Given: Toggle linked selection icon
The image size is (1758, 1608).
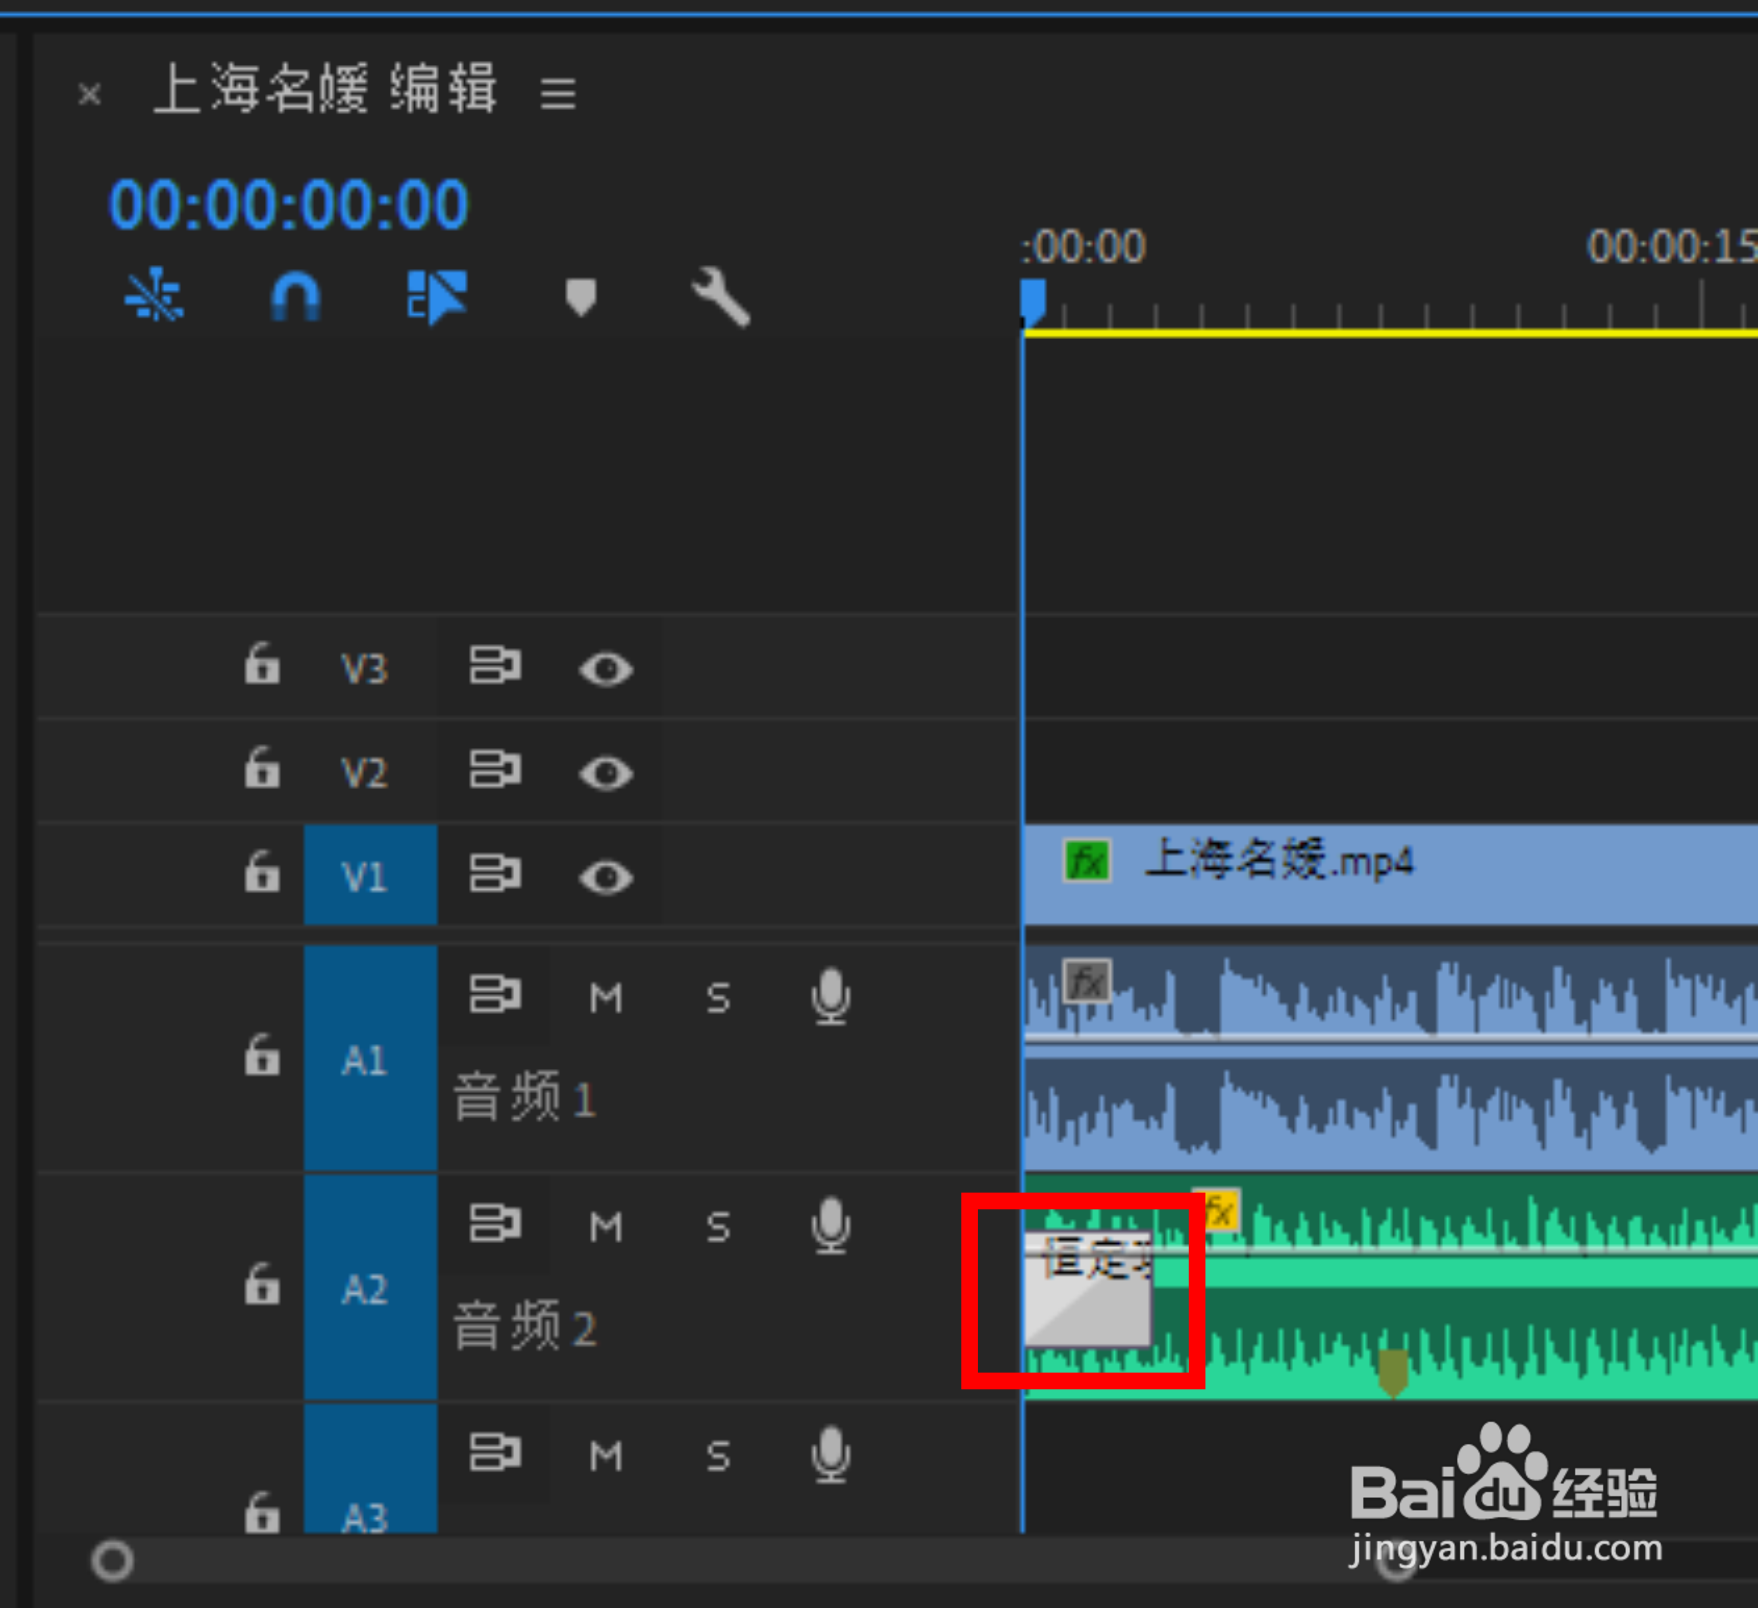Looking at the screenshot, I should (437, 297).
